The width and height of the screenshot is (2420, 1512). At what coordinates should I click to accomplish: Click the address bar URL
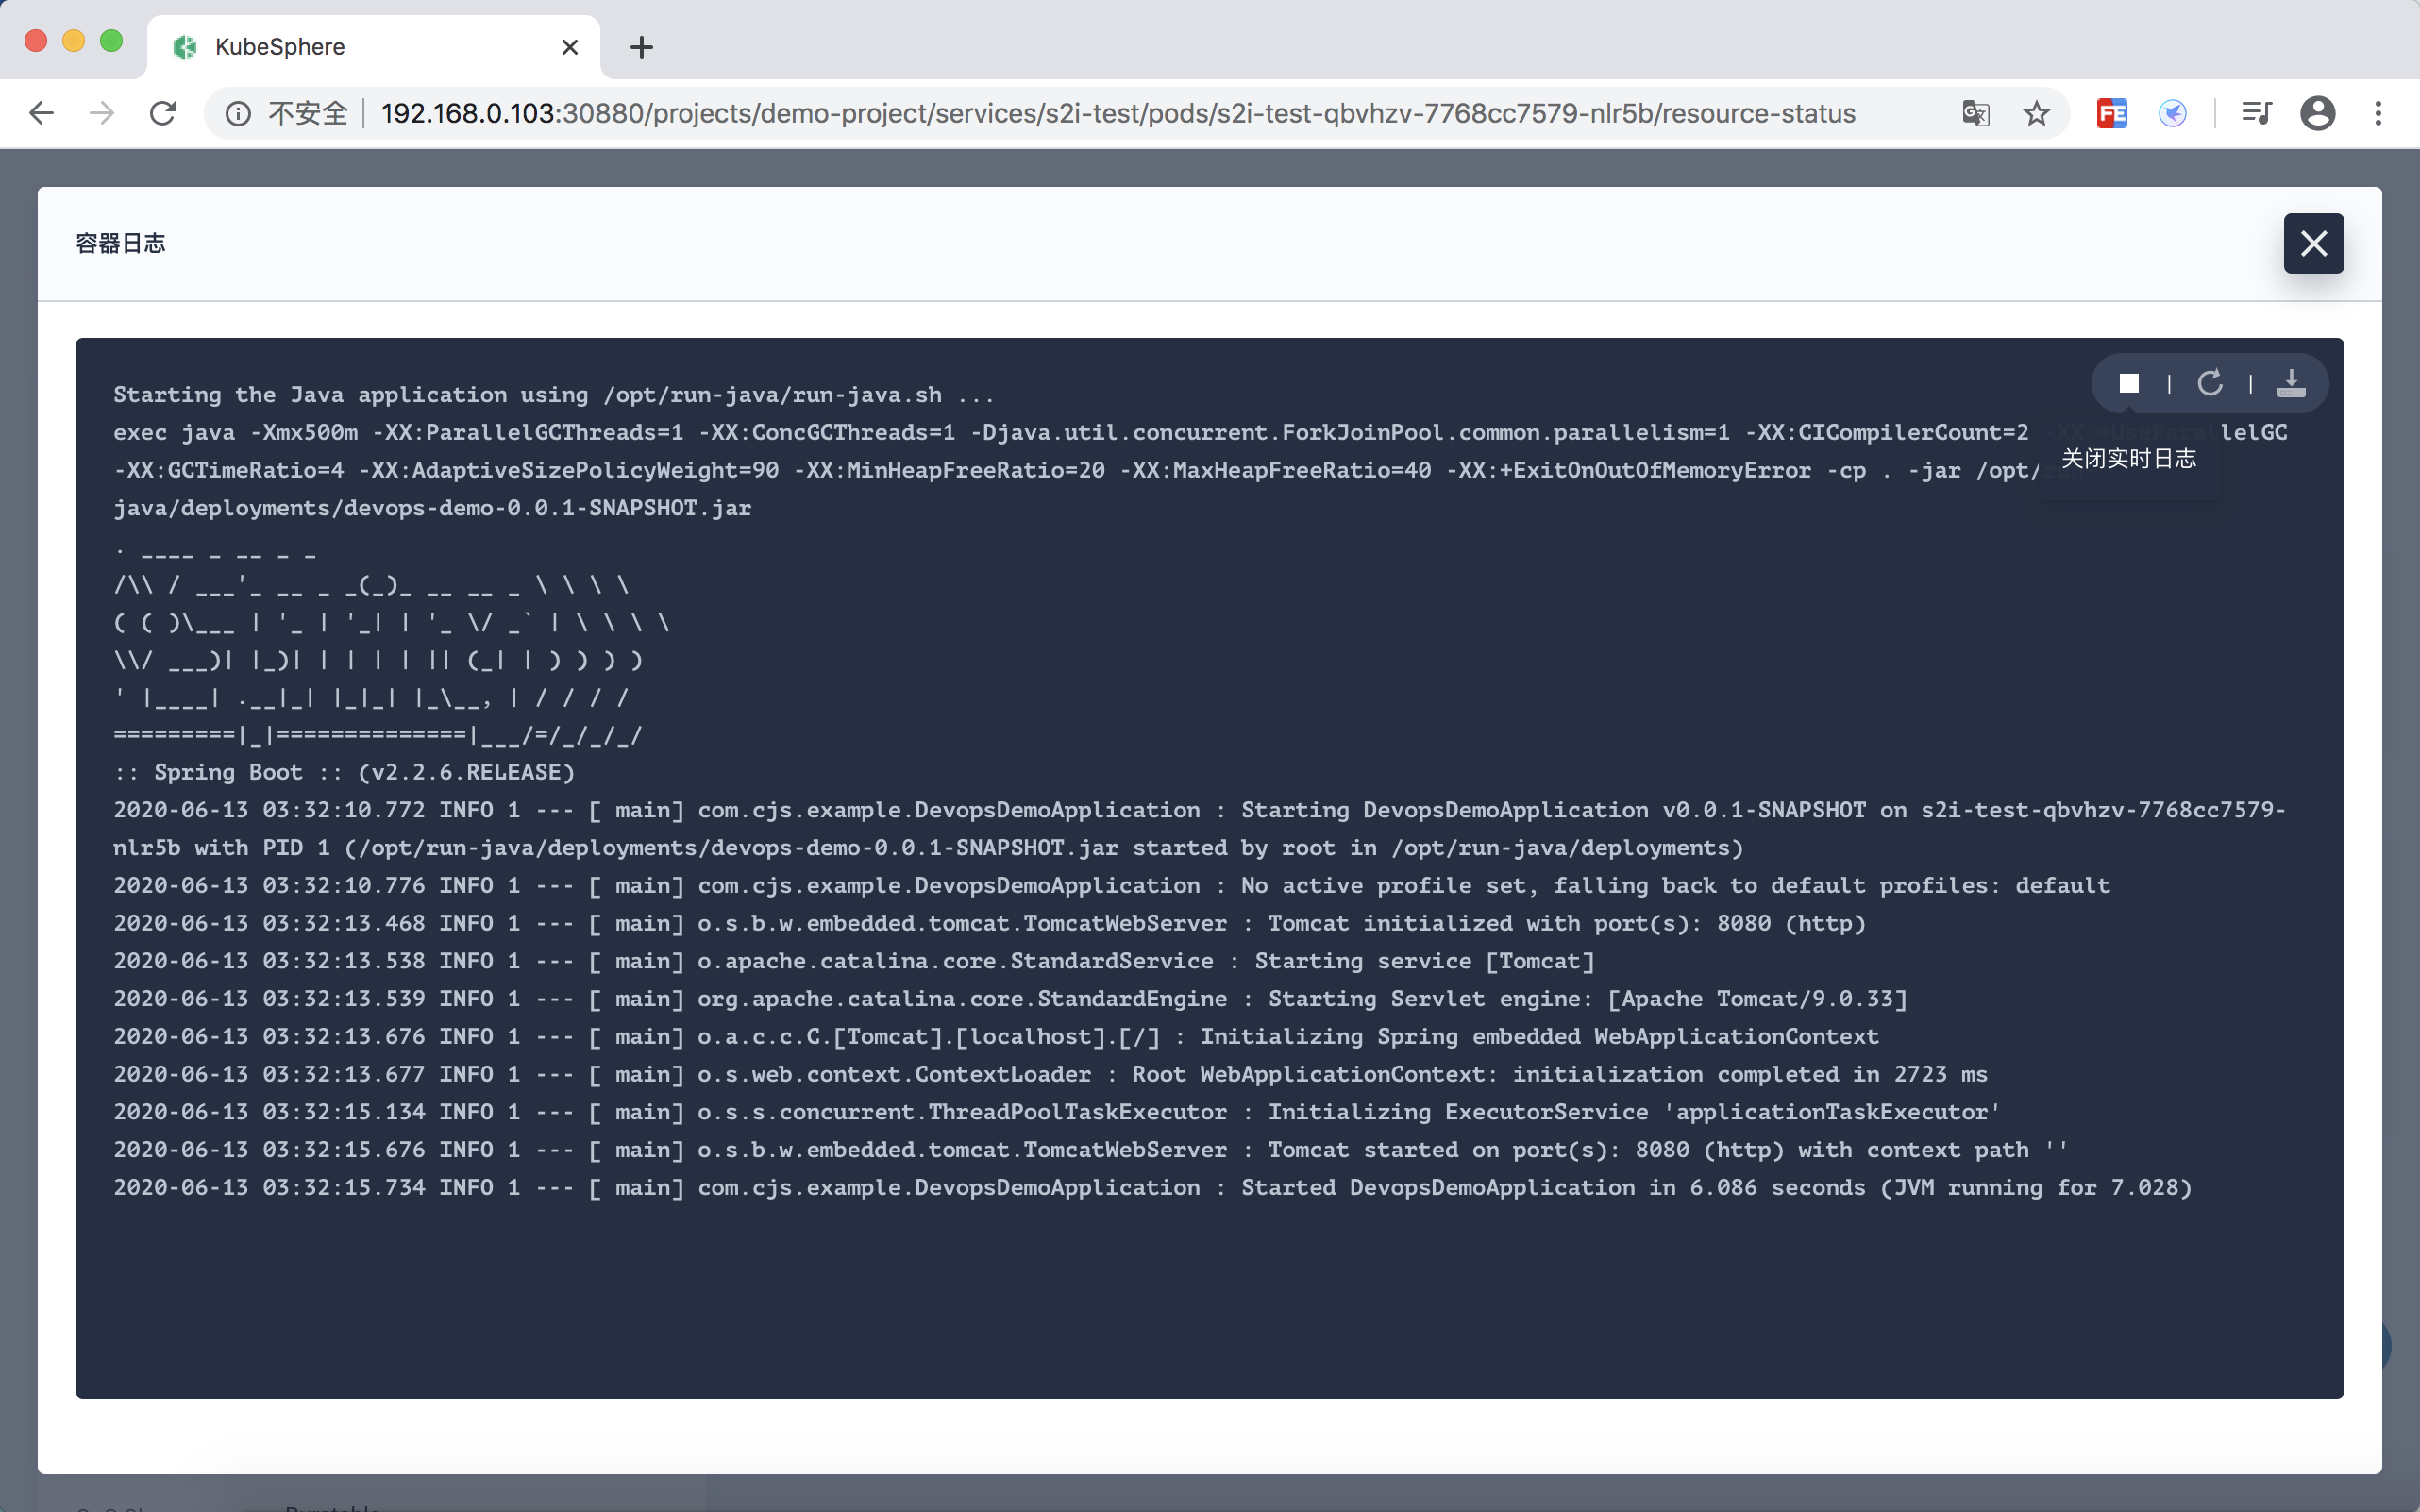point(1117,113)
